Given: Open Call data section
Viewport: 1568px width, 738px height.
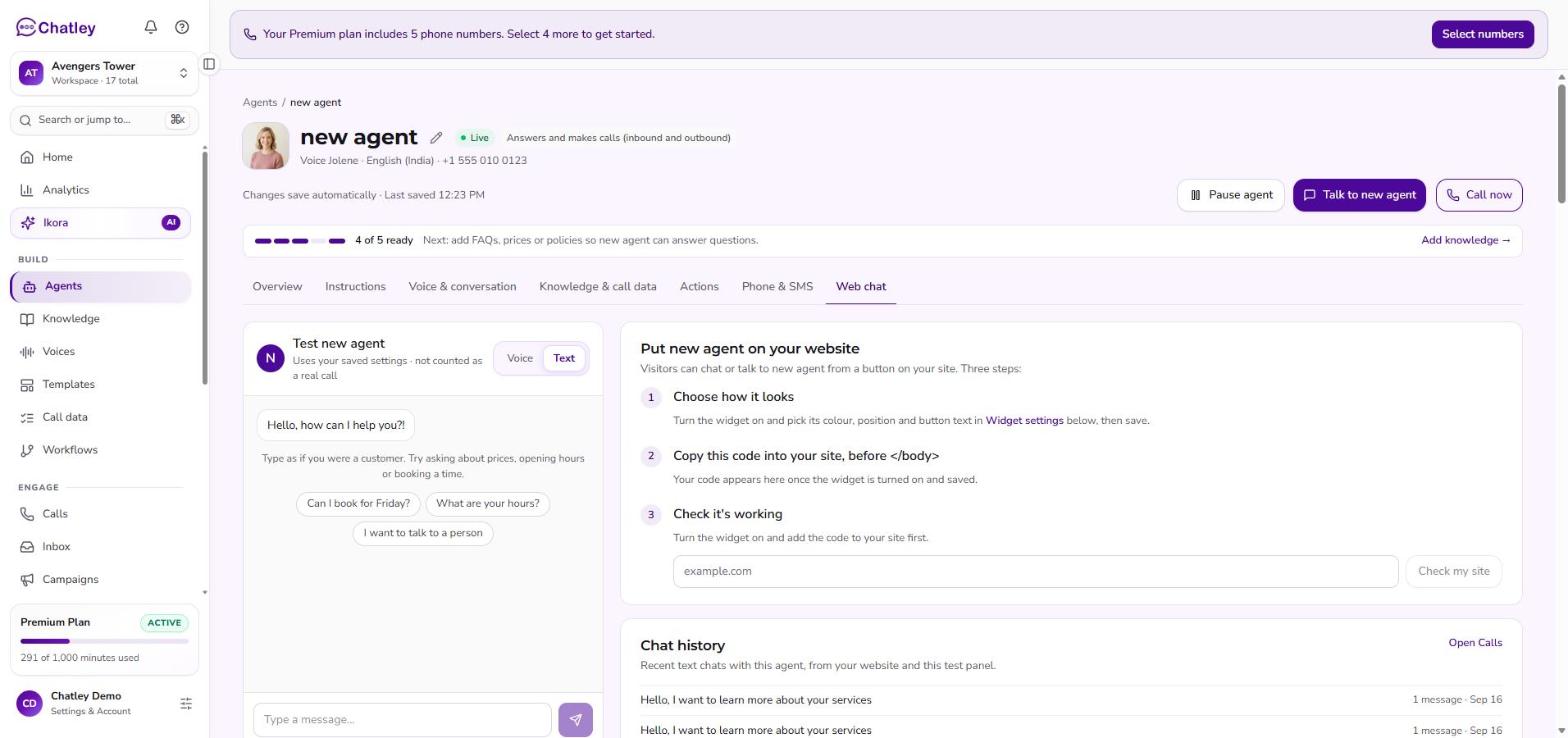Looking at the screenshot, I should (x=100, y=418).
